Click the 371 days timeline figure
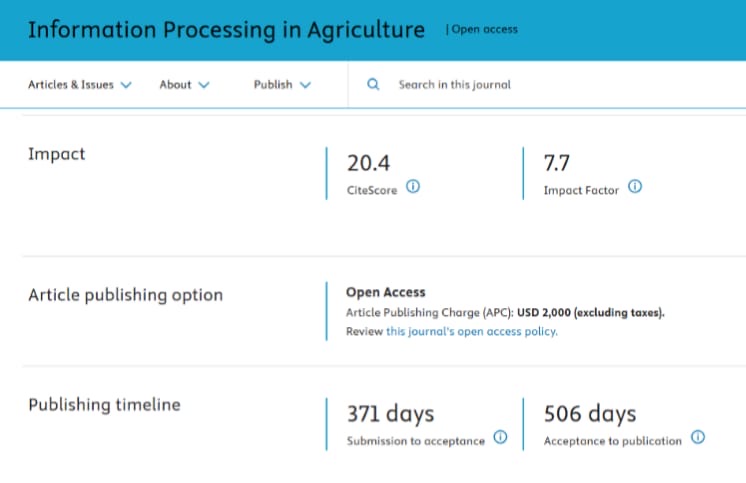746x483 pixels. coord(391,414)
